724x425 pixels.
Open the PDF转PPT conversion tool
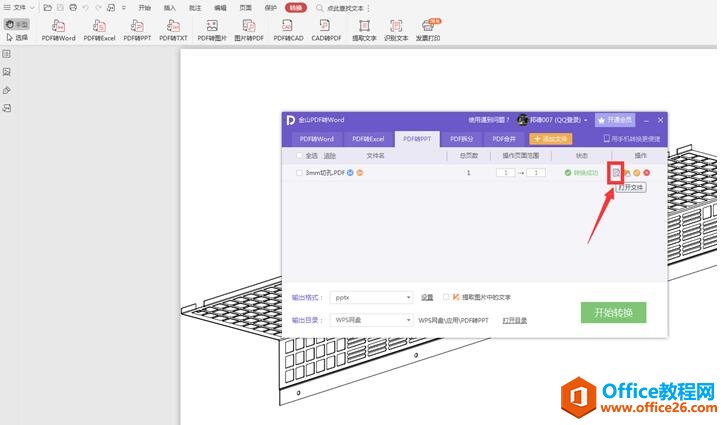click(137, 30)
